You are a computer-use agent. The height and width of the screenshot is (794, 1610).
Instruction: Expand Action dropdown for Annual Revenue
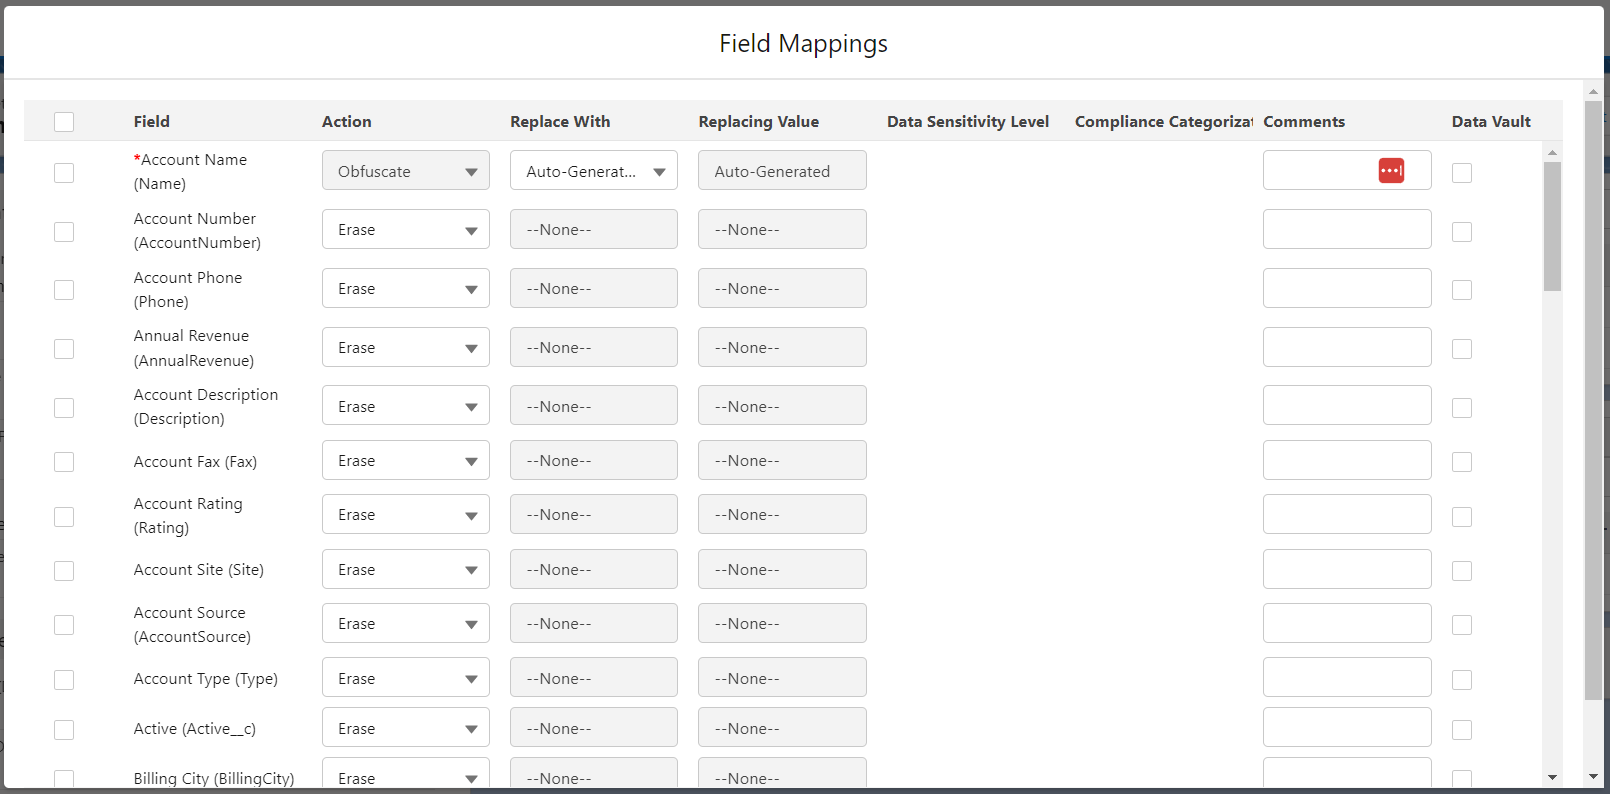coord(405,348)
